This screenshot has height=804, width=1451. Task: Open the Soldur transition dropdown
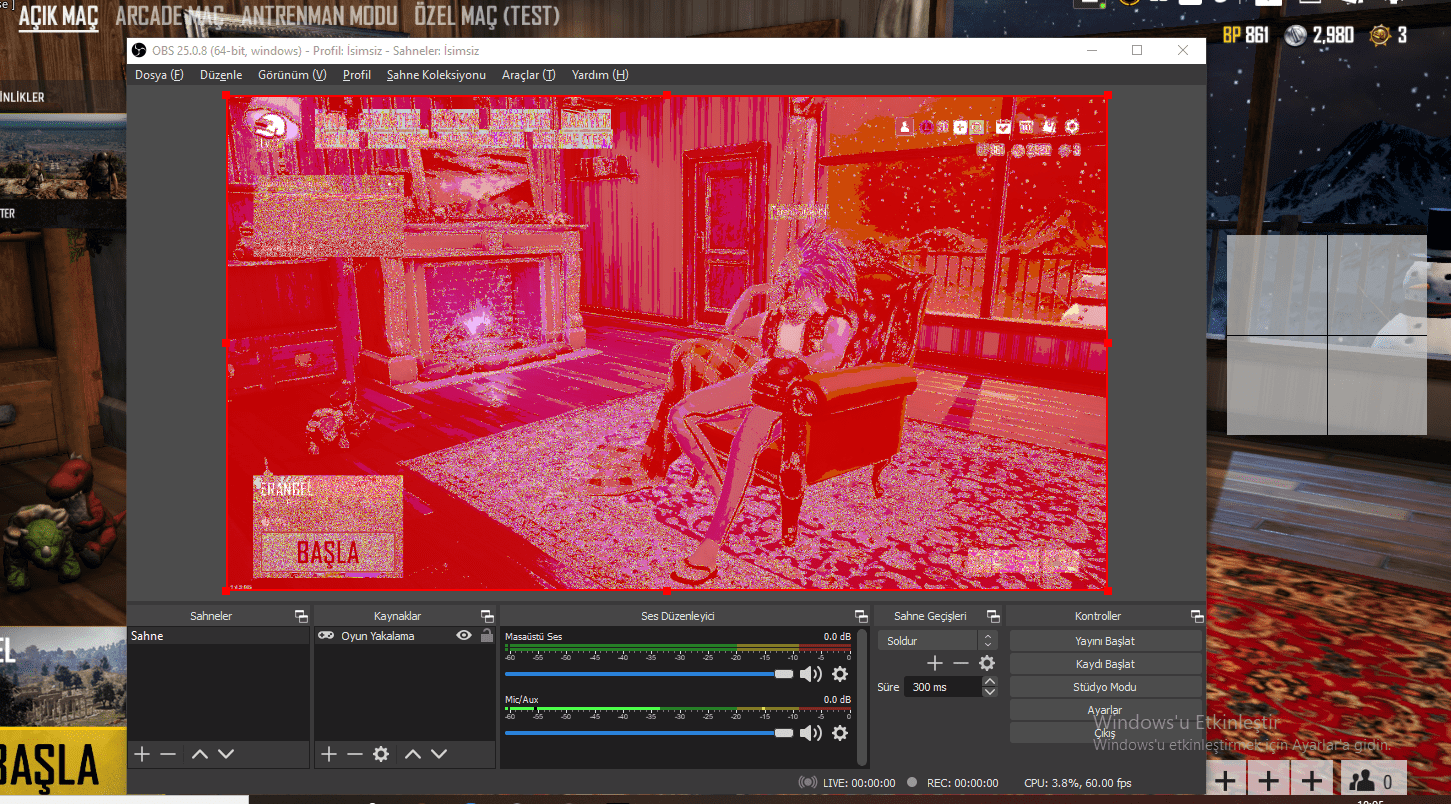click(937, 640)
